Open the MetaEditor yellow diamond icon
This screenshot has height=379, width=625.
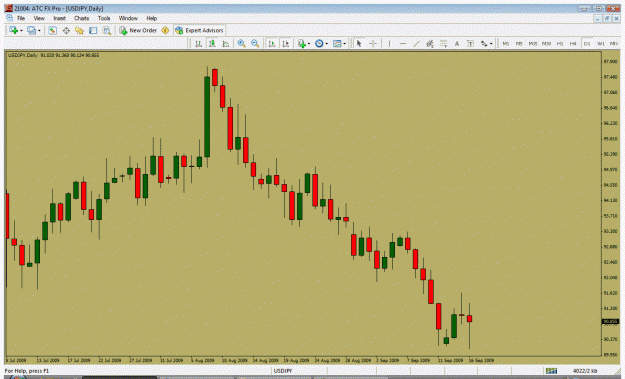[165, 30]
